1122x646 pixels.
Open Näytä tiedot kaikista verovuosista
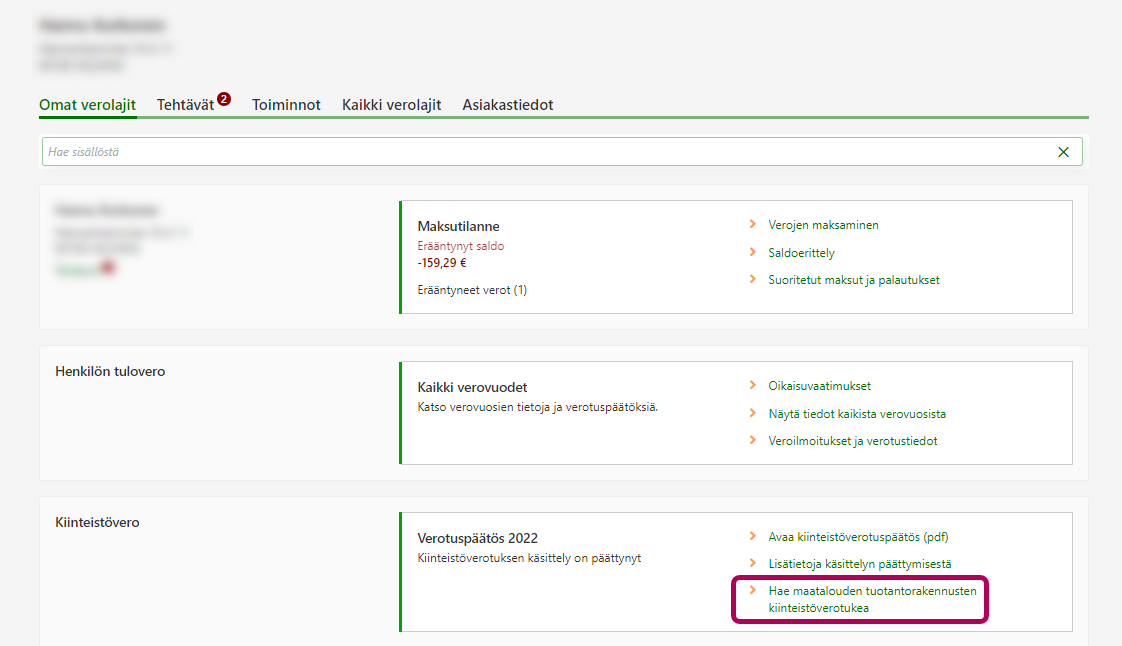click(856, 413)
